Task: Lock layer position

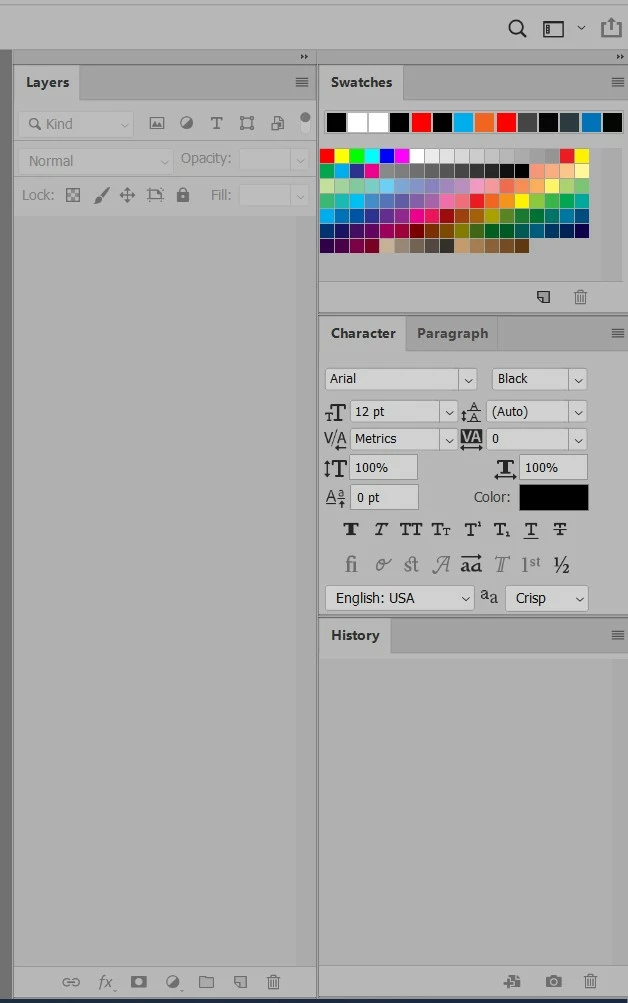Action: [127, 195]
